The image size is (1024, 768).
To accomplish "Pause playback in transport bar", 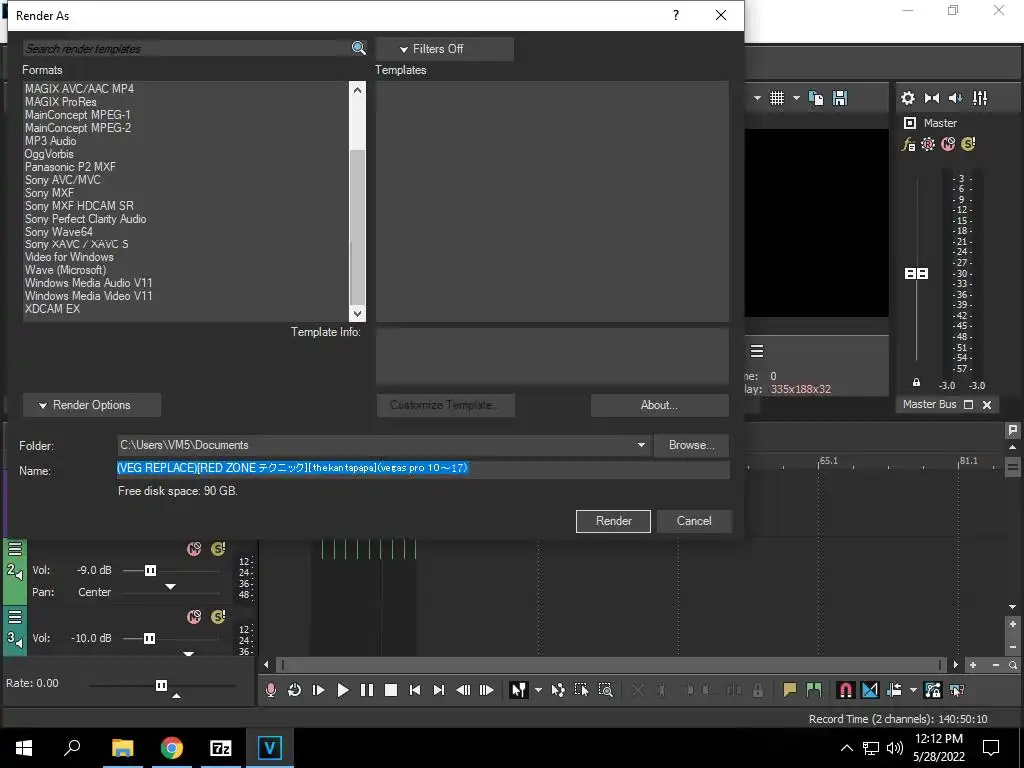I will [x=367, y=690].
